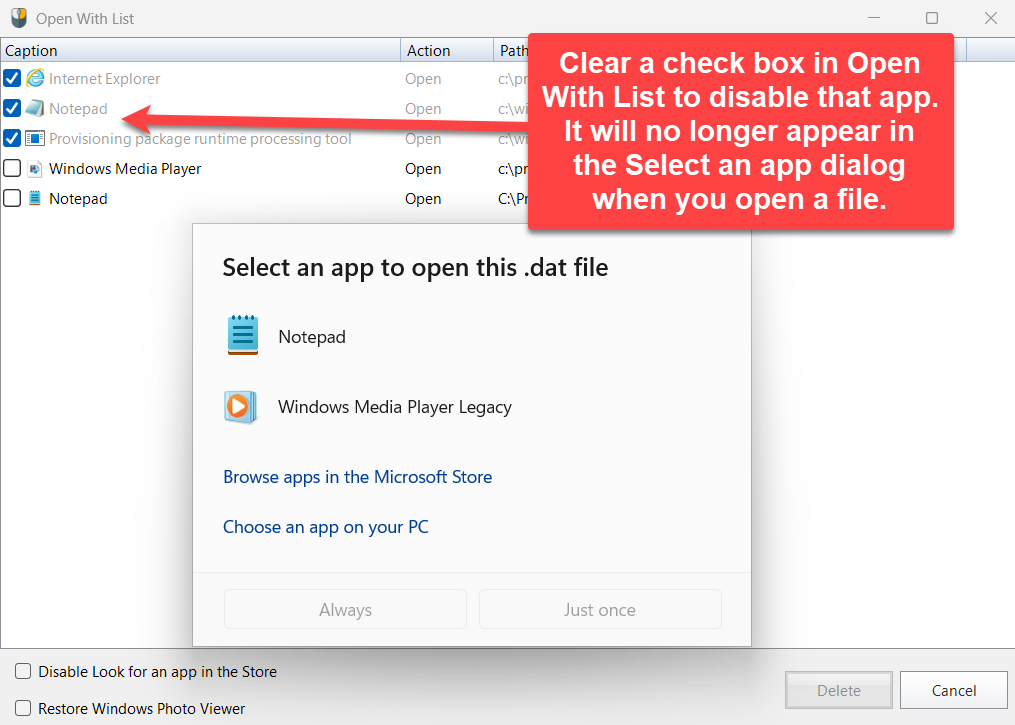The width and height of the screenshot is (1015, 725).
Task: Enable Restore Windows Photo Viewer
Action: 23,708
